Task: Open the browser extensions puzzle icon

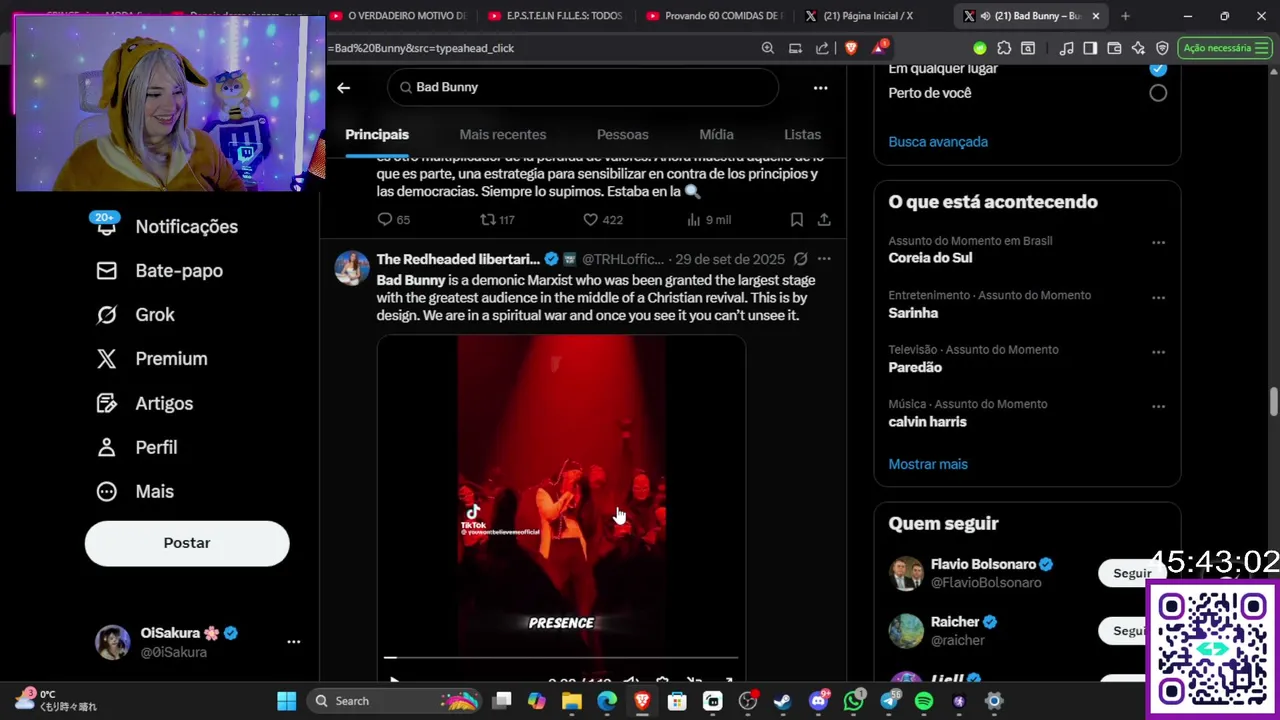Action: click(1004, 48)
